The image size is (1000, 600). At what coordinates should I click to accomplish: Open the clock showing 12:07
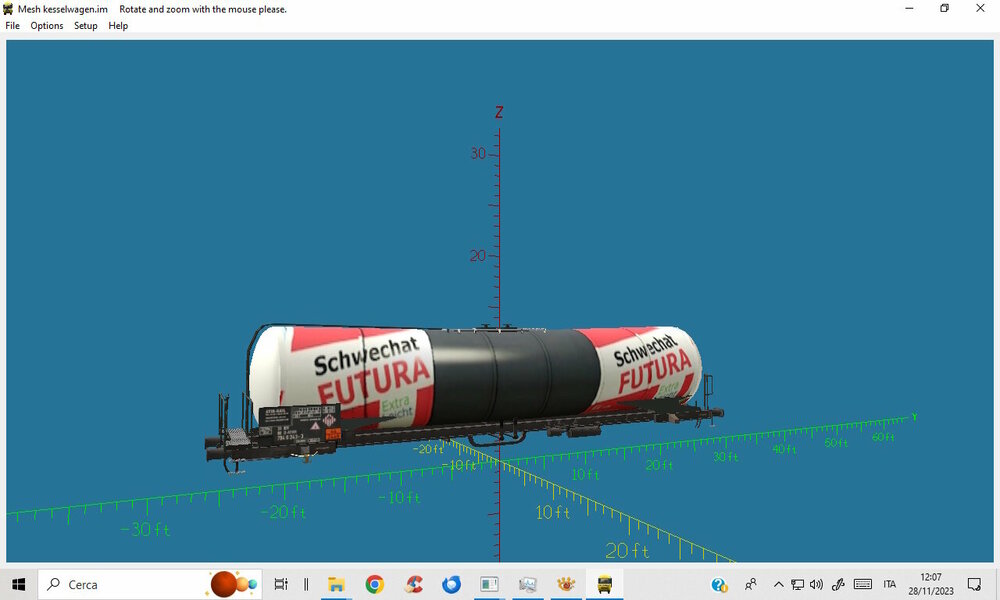[x=931, y=584]
